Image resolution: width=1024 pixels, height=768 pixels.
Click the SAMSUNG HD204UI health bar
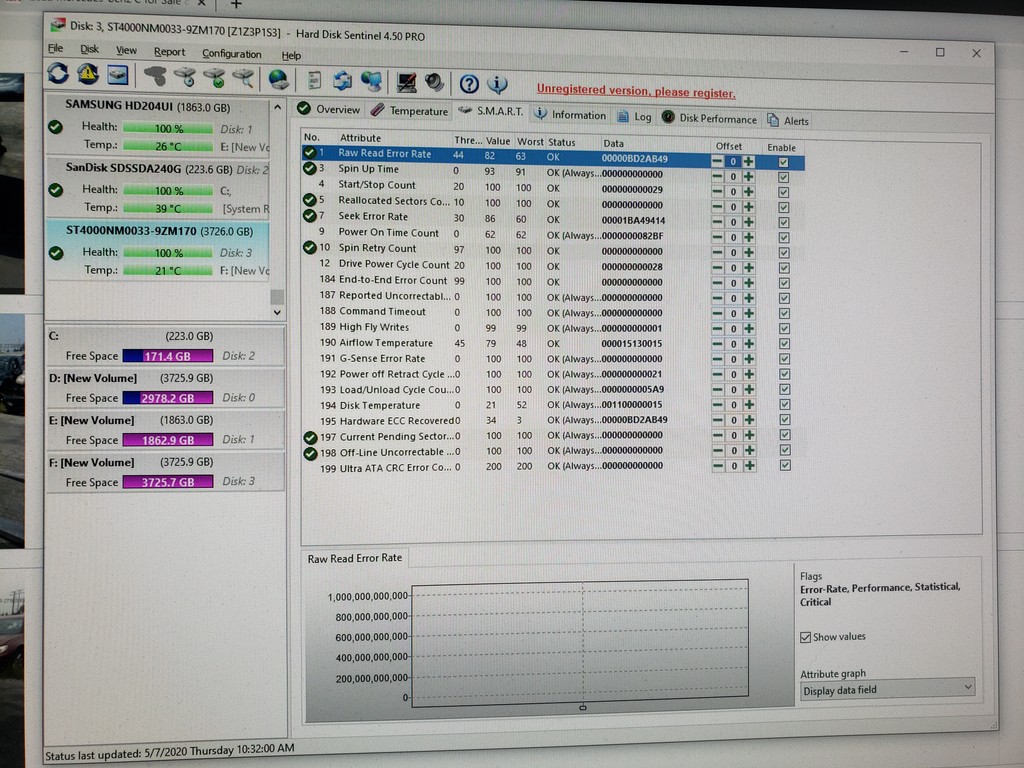pos(168,129)
